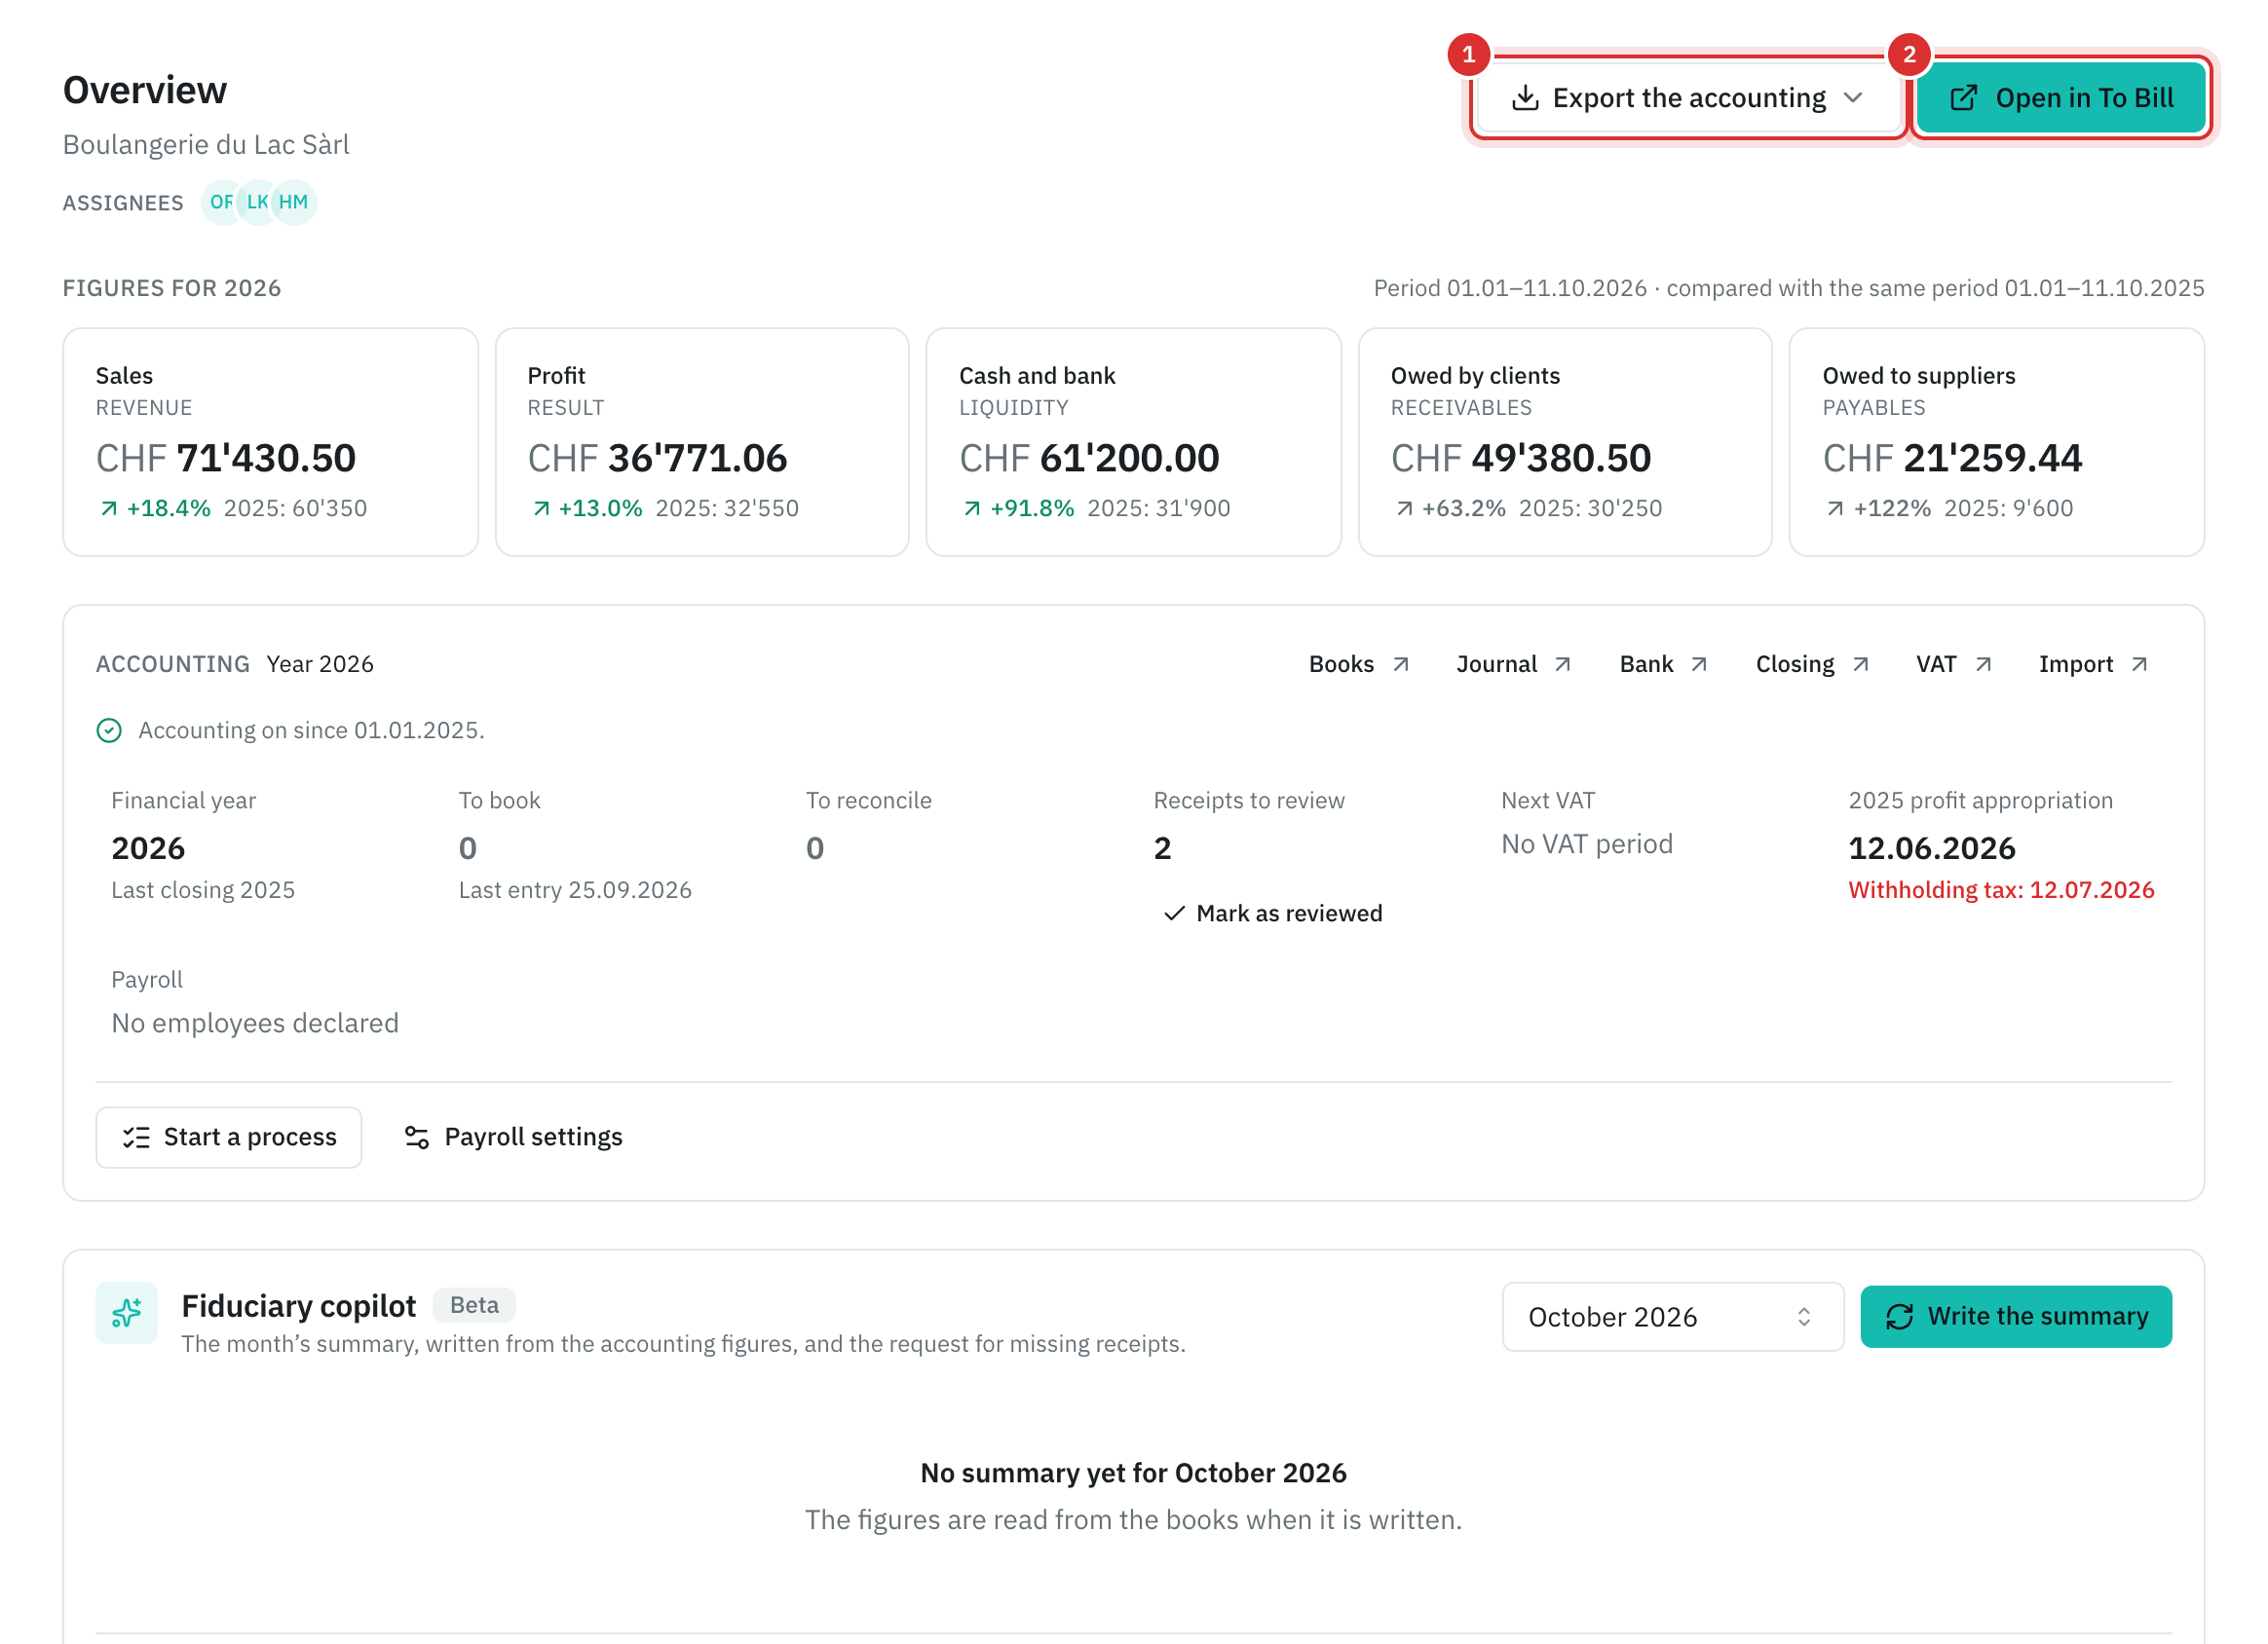Click the Beta badge

474,1305
